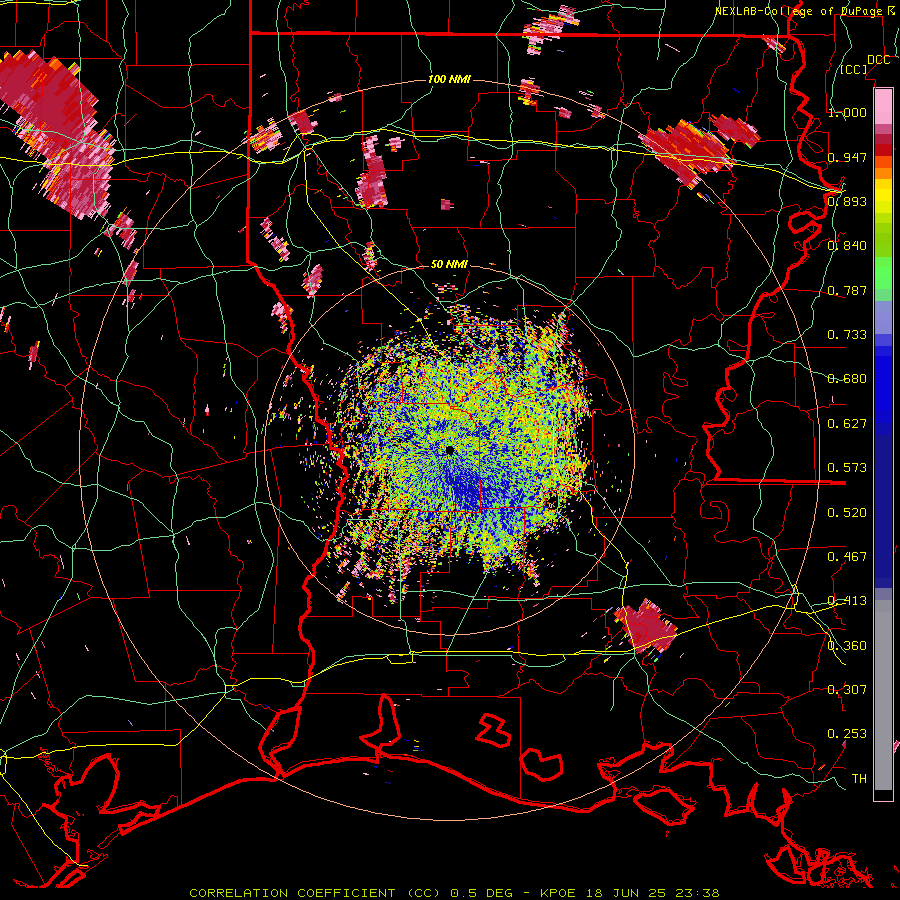This screenshot has width=900, height=900.
Task: Click the 0.520 scale value
Action: [x=847, y=513]
